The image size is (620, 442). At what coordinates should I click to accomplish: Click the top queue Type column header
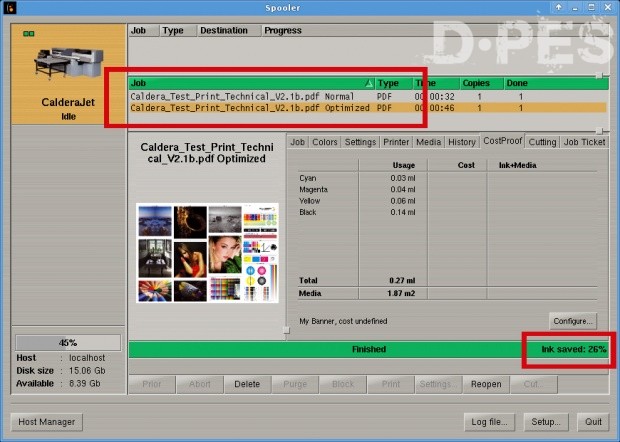(x=178, y=30)
